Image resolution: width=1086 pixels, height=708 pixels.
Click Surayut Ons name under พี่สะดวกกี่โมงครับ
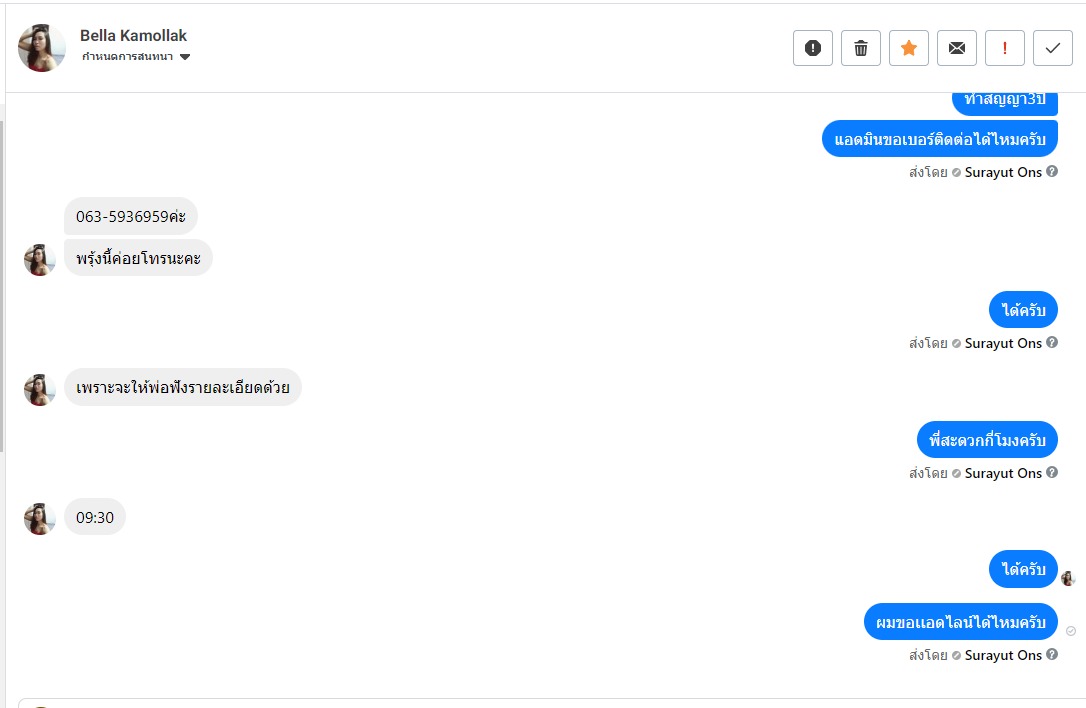pyautogui.click(x=1003, y=473)
